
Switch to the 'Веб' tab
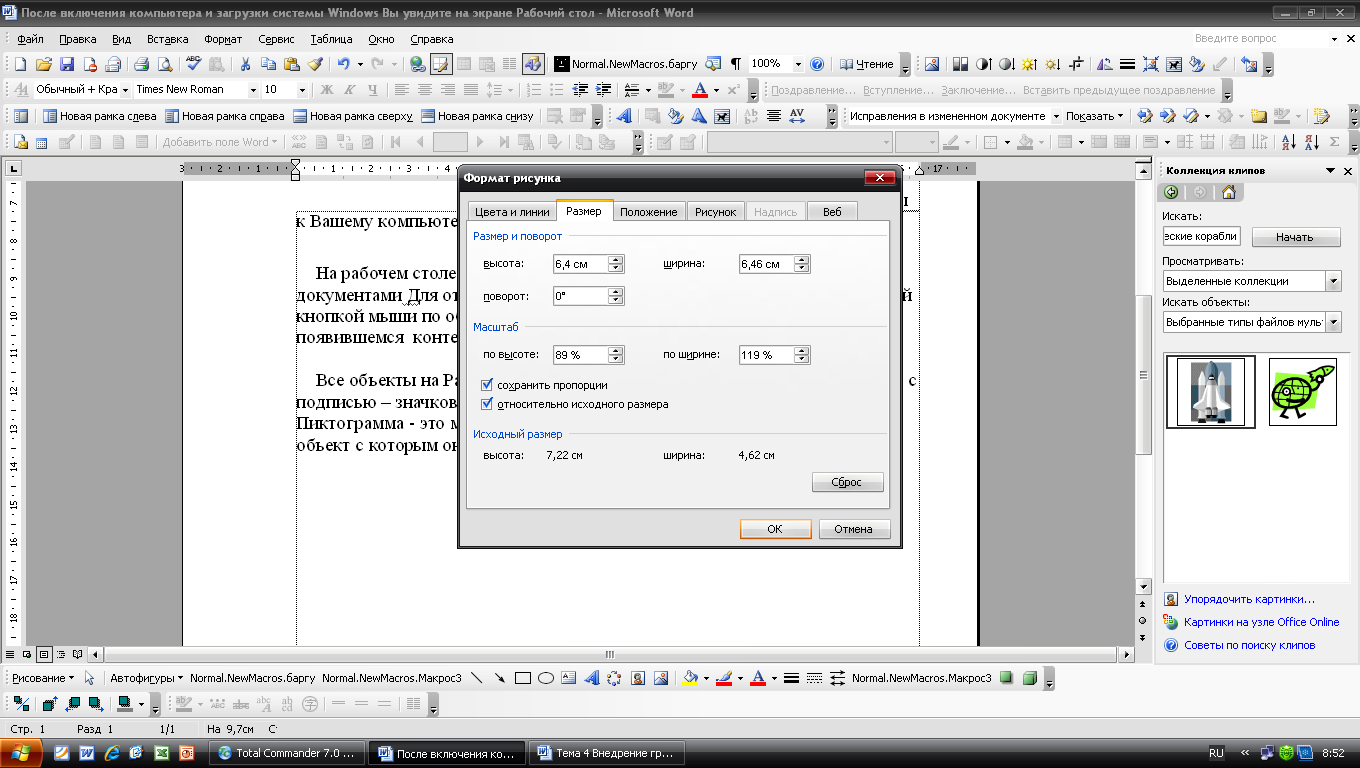(x=832, y=212)
